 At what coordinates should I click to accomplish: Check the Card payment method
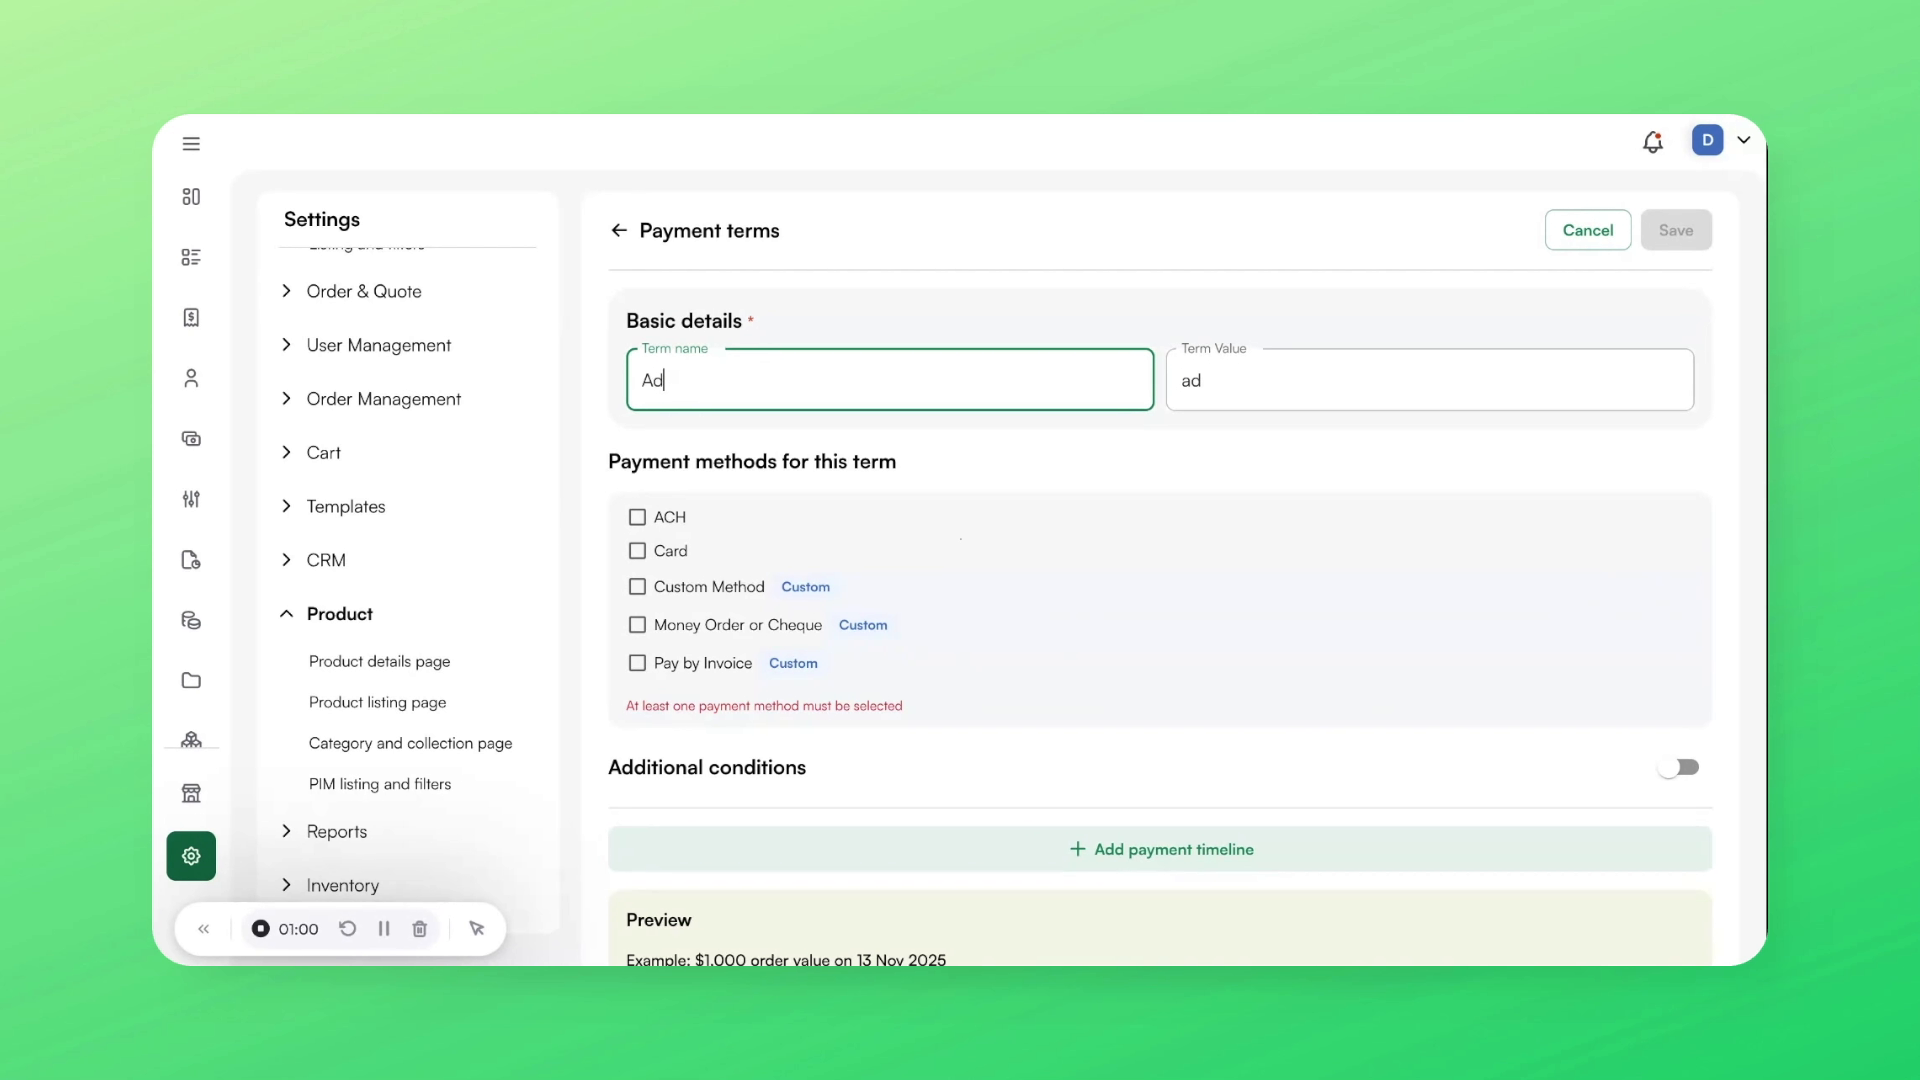pyautogui.click(x=637, y=551)
